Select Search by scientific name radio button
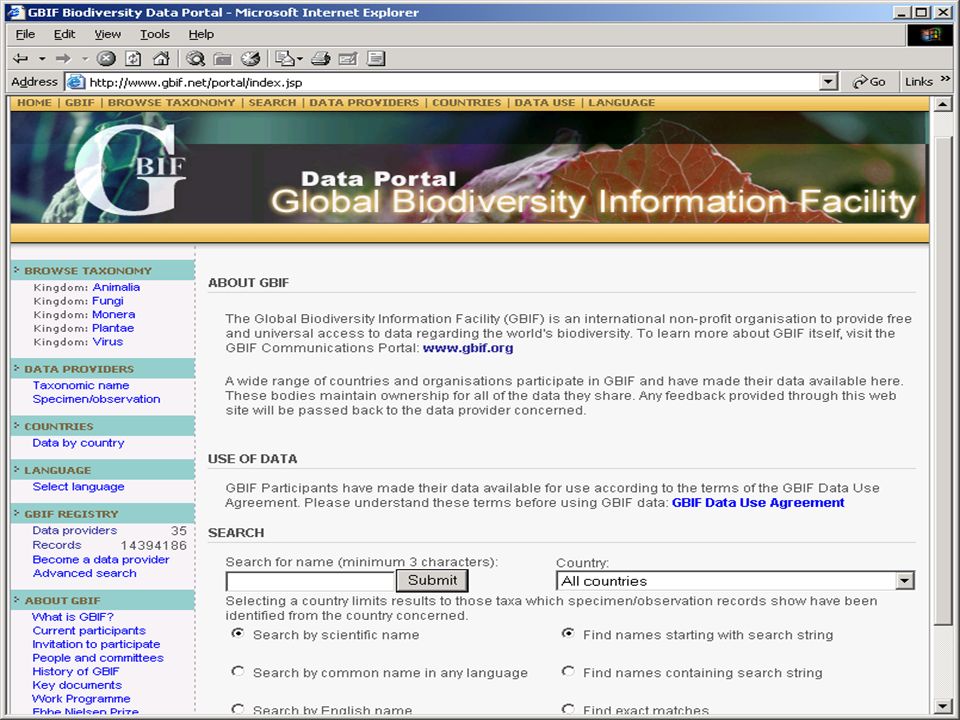 [x=238, y=634]
